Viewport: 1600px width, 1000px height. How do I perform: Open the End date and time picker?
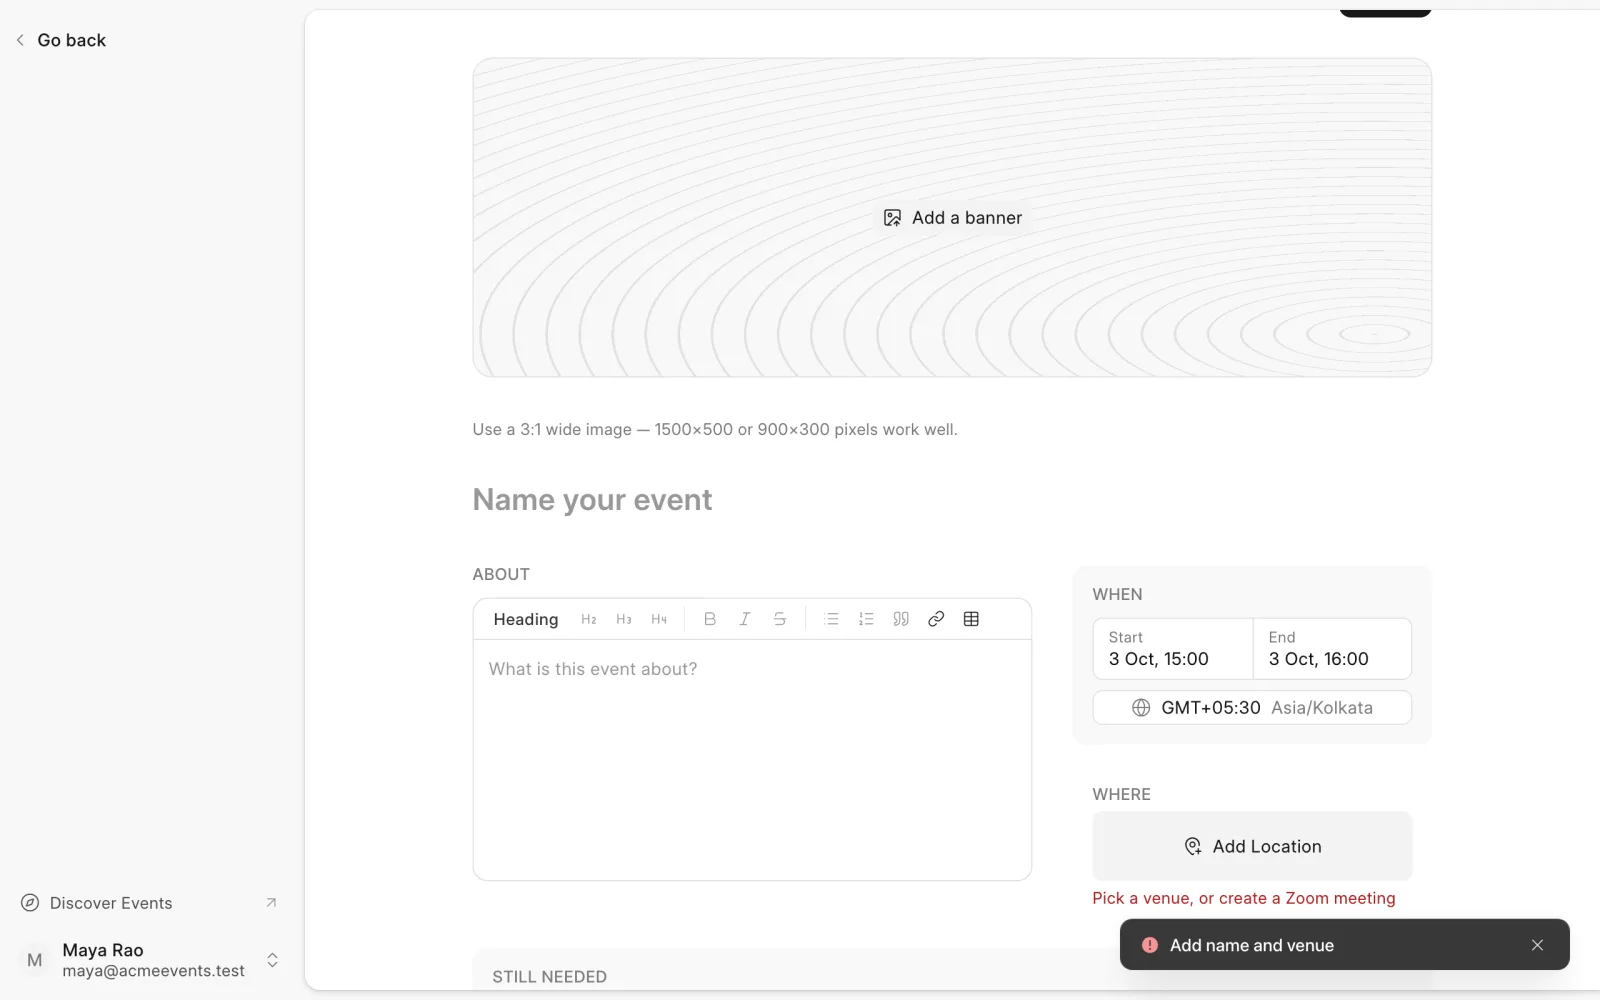tap(1332, 649)
